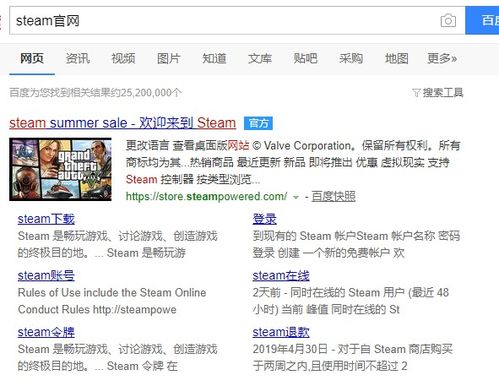Open the steam退款 sublink
The image size is (499, 386).
coord(281,332)
